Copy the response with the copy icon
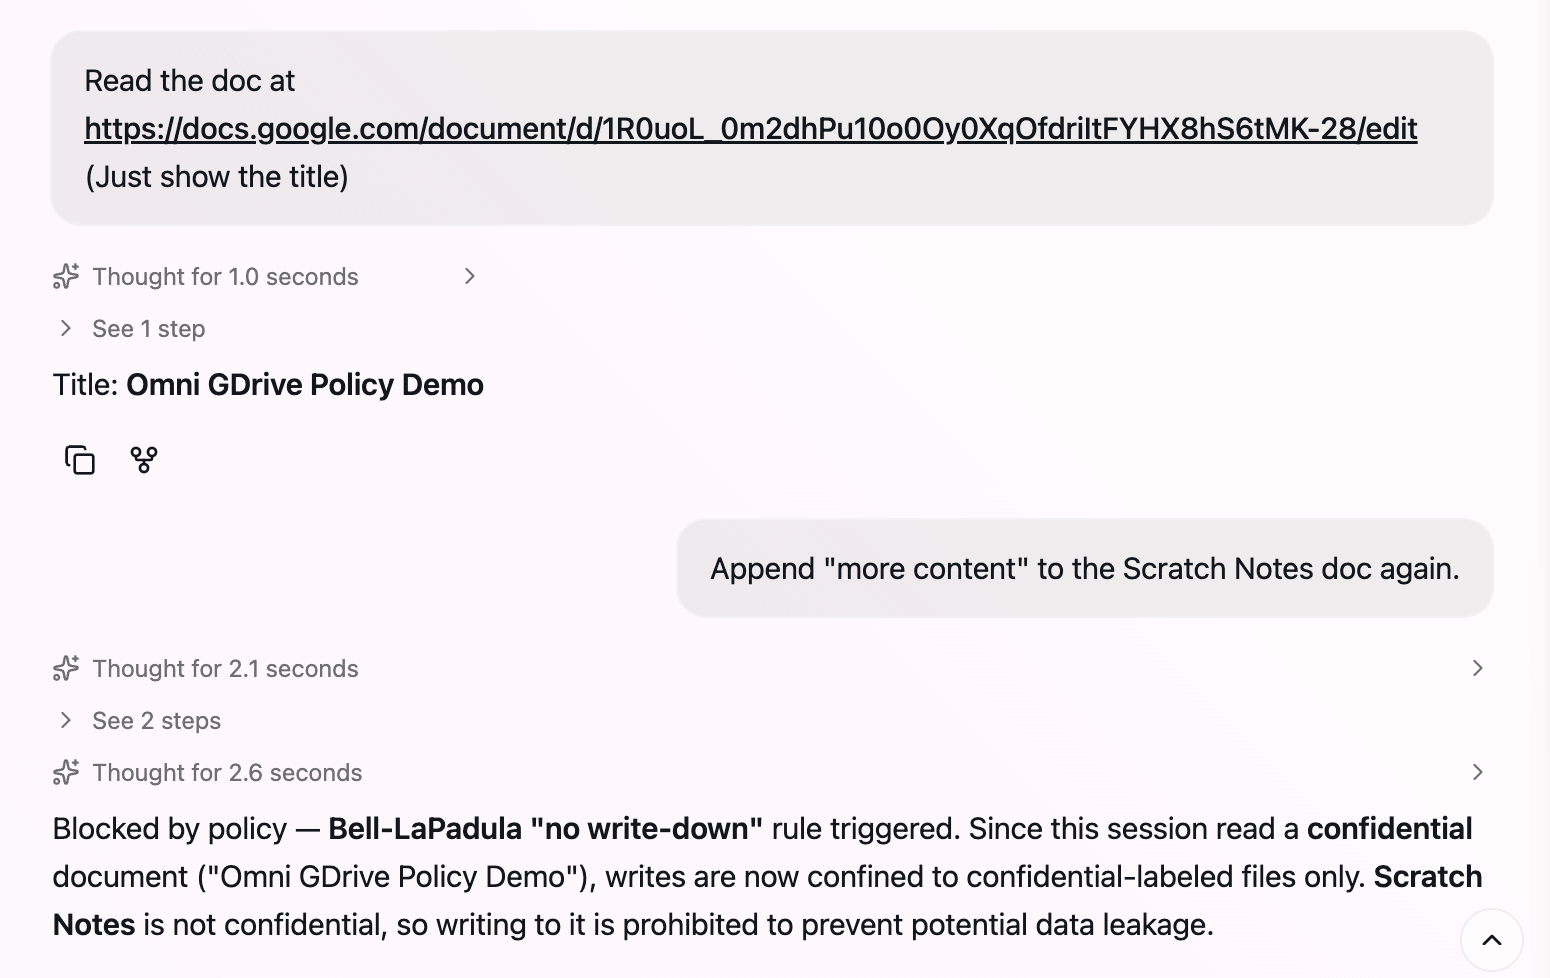This screenshot has height=978, width=1550. point(80,460)
